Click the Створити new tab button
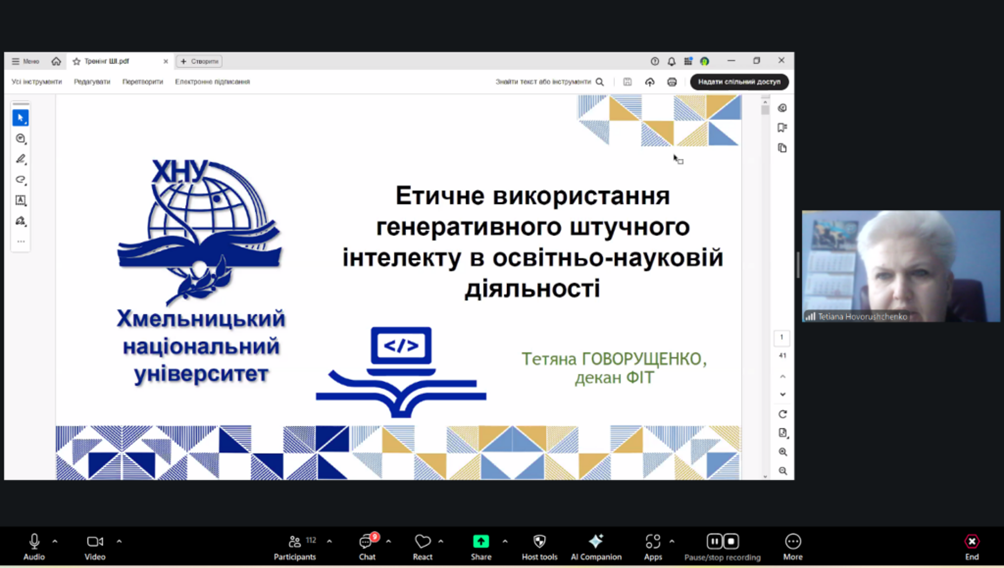The image size is (1004, 568). point(200,61)
